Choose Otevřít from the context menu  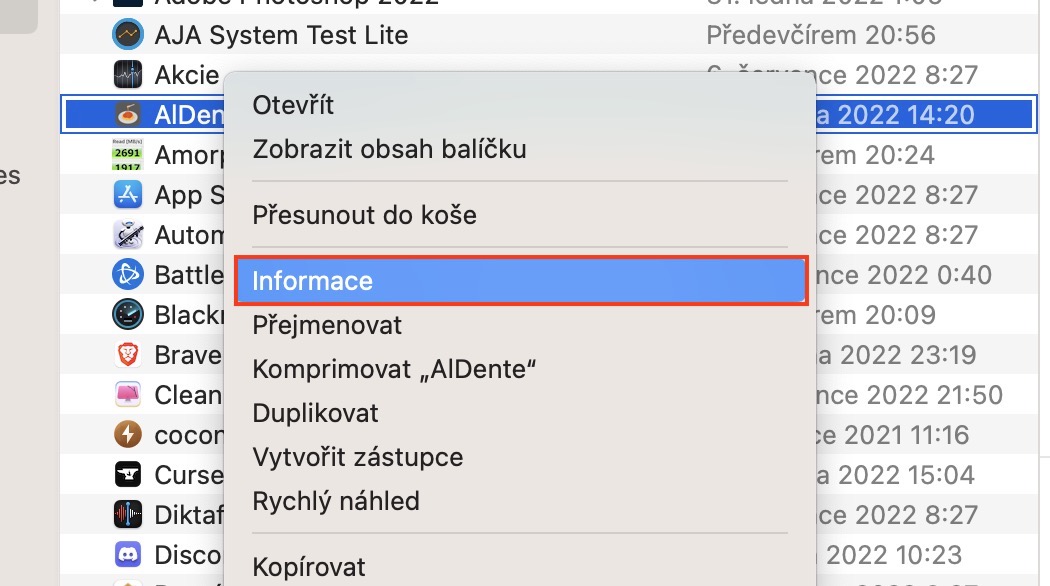point(293,105)
